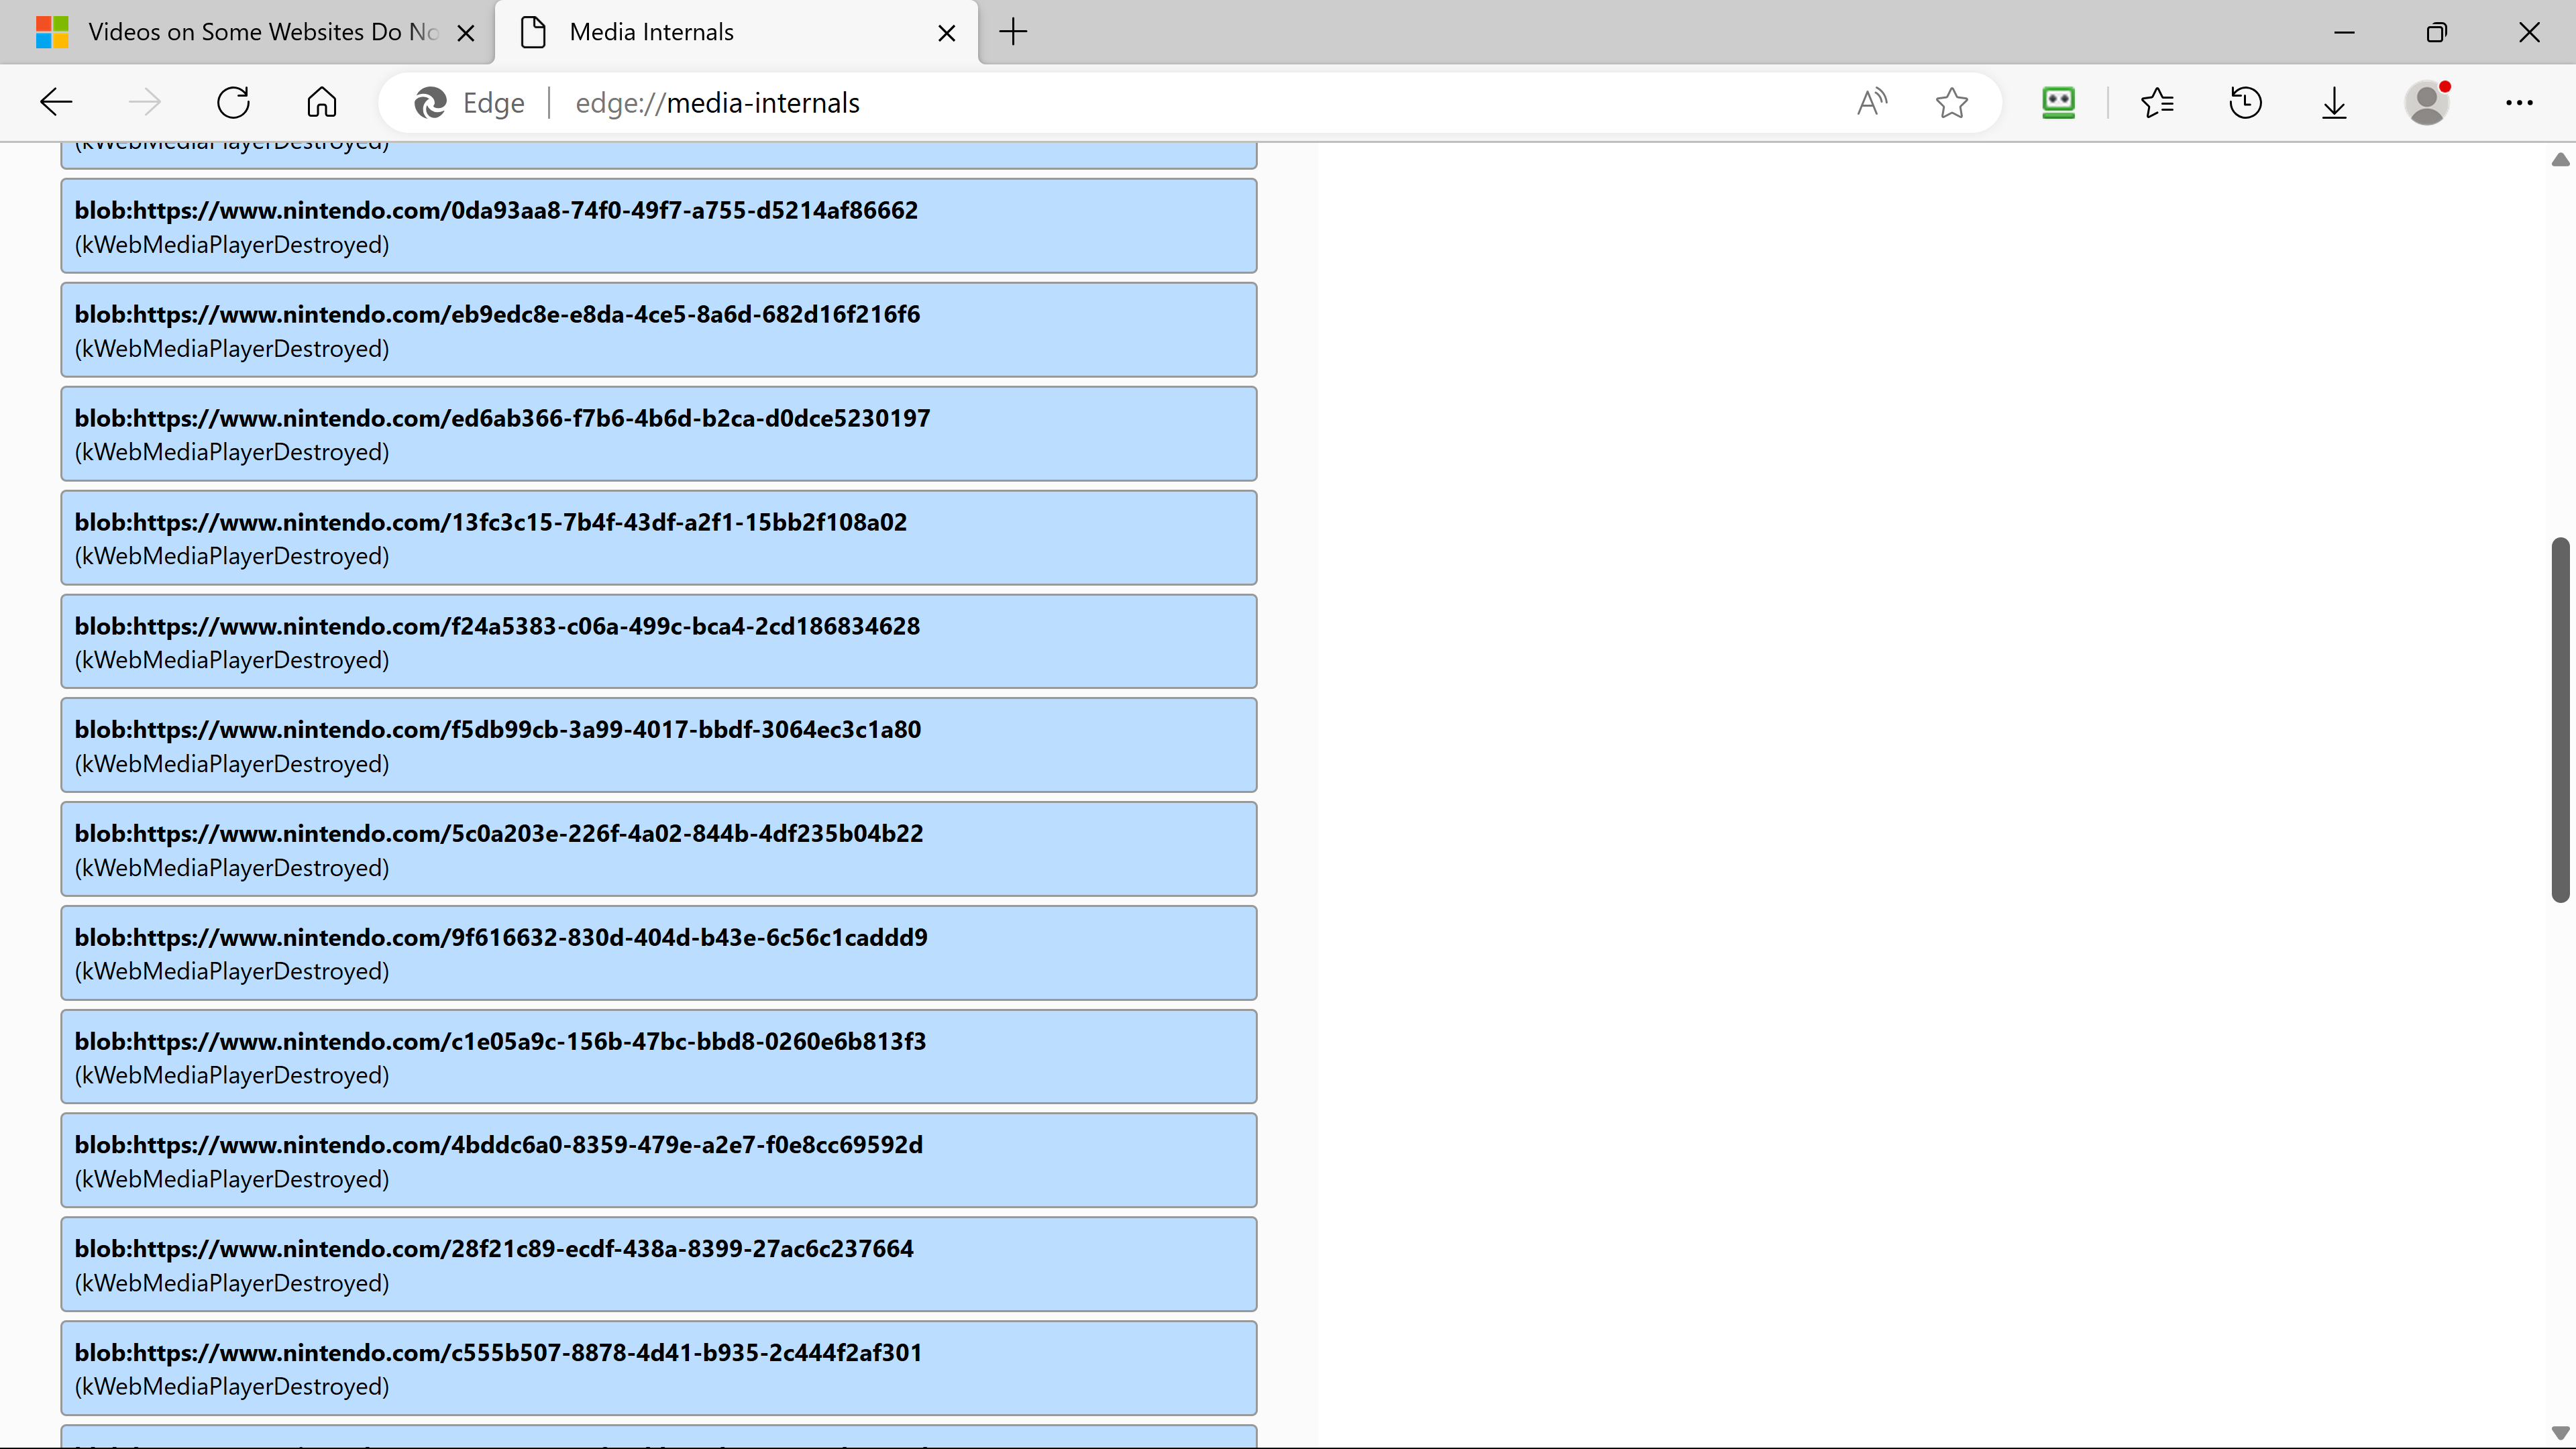
Task: Minimize the Edge window
Action: [2344, 32]
